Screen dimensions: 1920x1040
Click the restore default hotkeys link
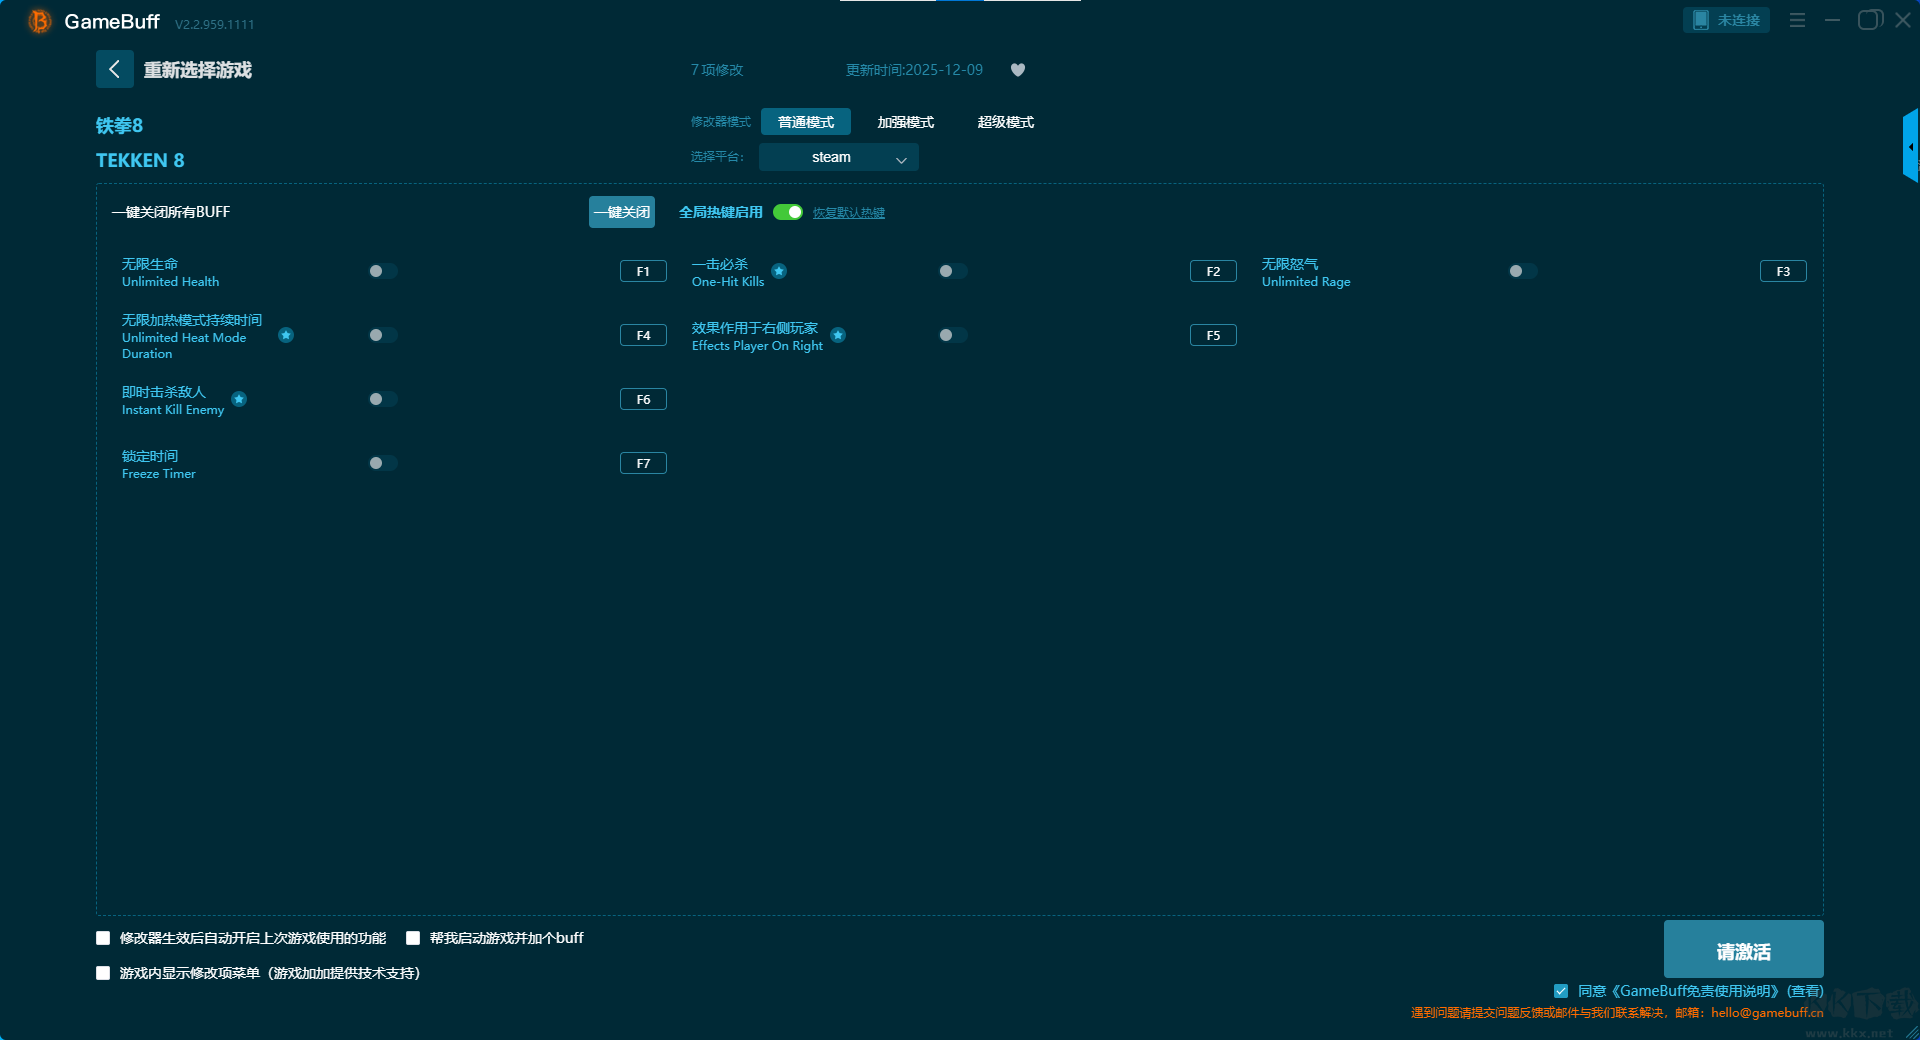point(848,213)
